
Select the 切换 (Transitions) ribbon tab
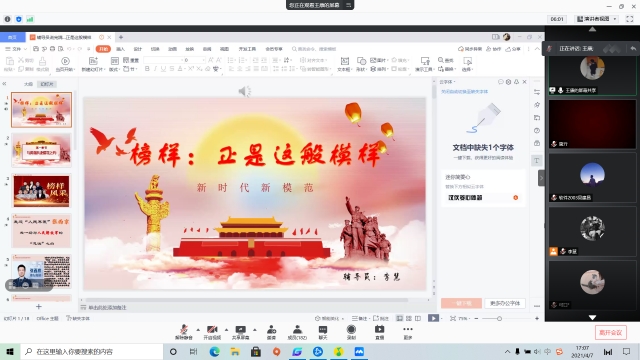pos(155,49)
